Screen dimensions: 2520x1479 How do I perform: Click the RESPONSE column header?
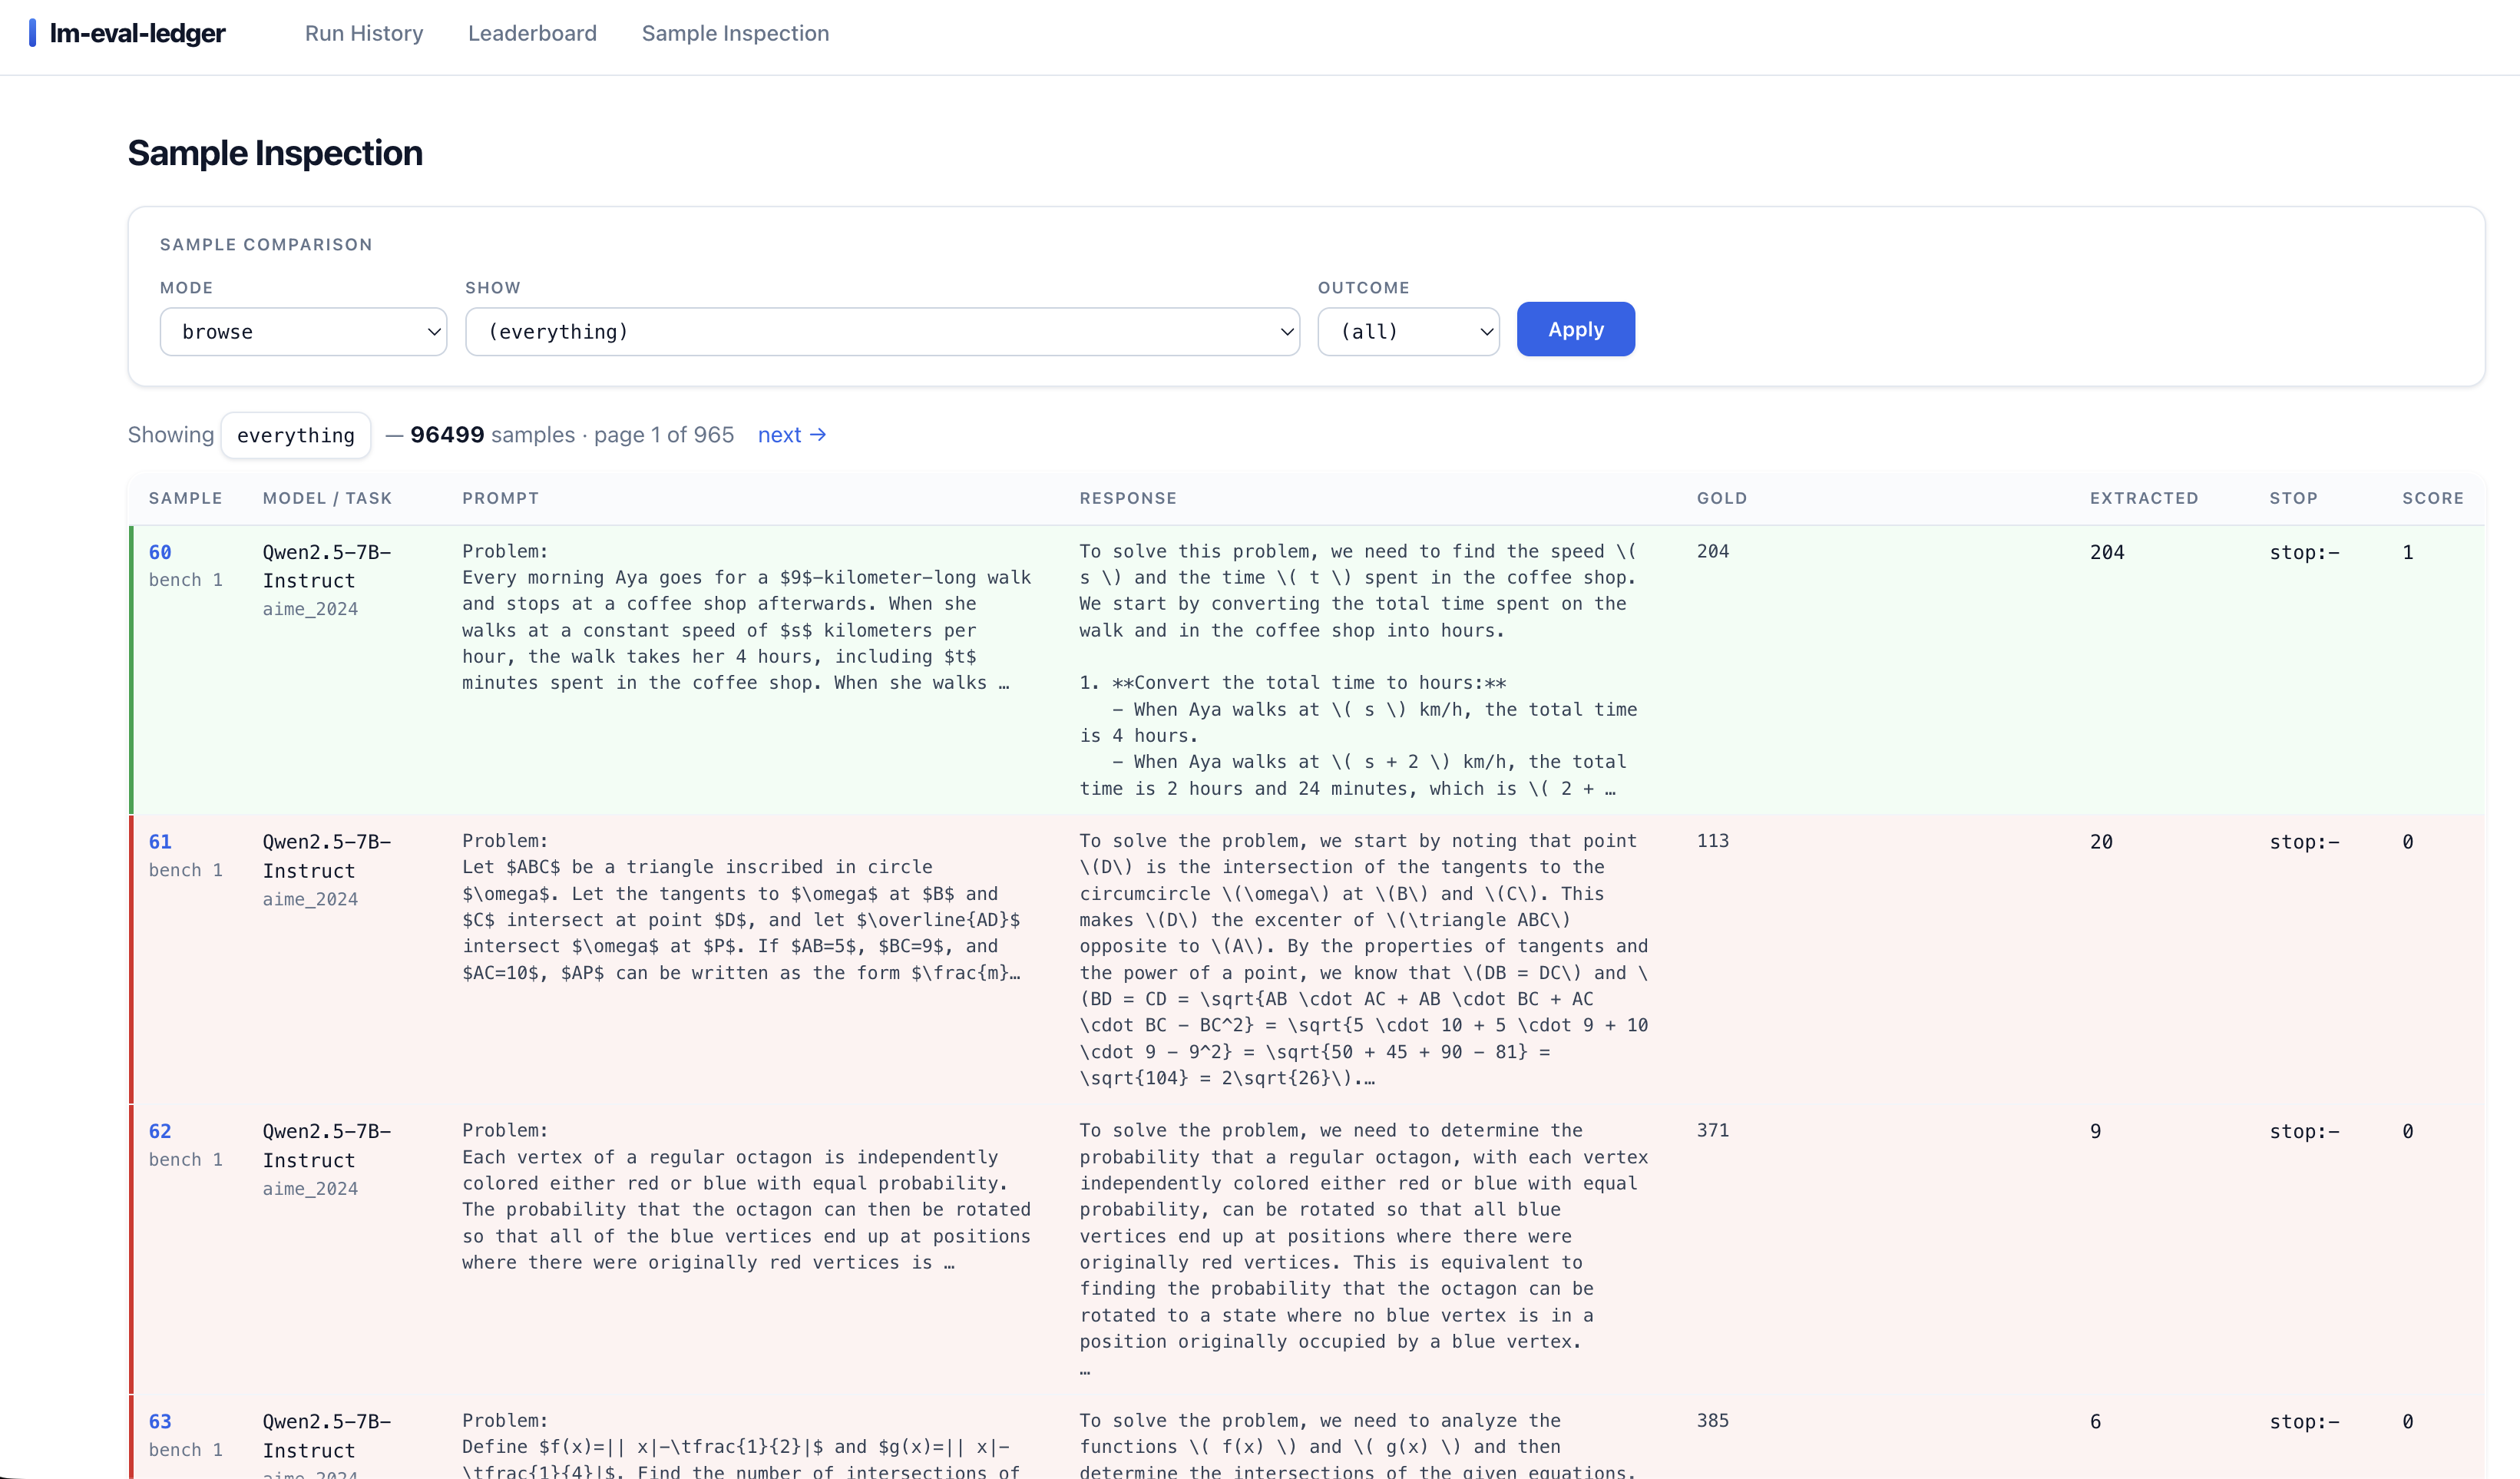click(1128, 498)
